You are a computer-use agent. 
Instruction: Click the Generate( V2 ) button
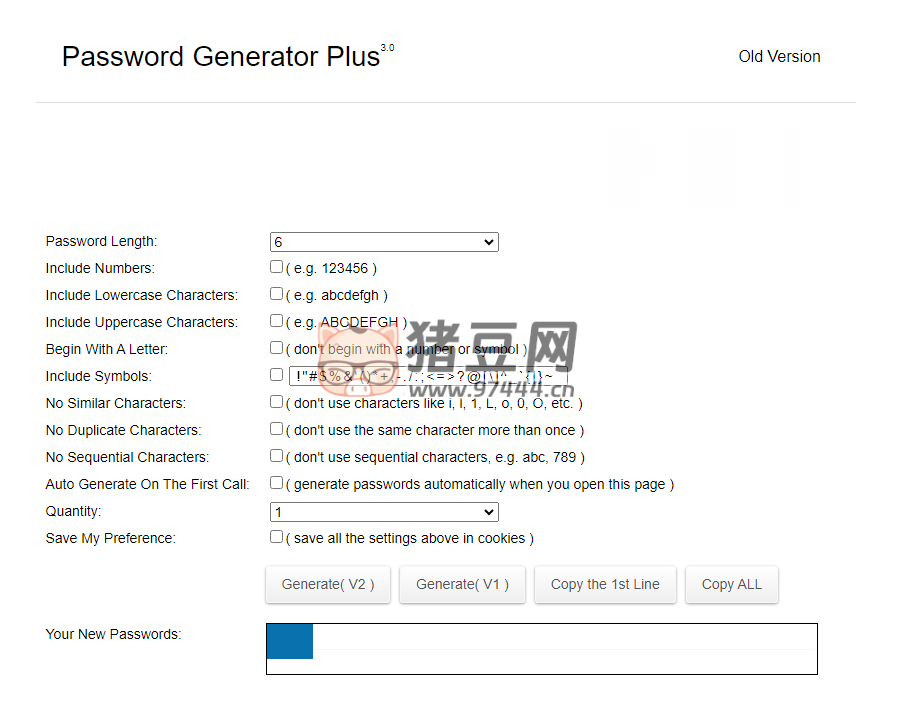[x=327, y=585]
